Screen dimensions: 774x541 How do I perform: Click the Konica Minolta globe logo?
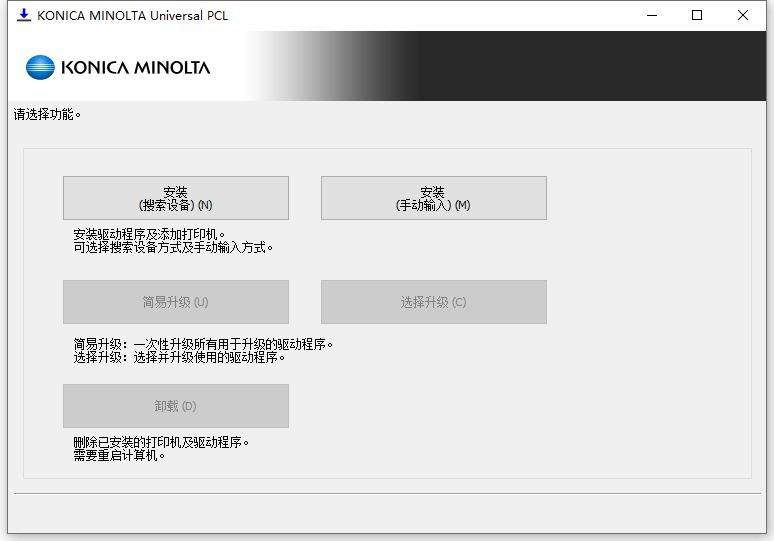click(x=40, y=67)
